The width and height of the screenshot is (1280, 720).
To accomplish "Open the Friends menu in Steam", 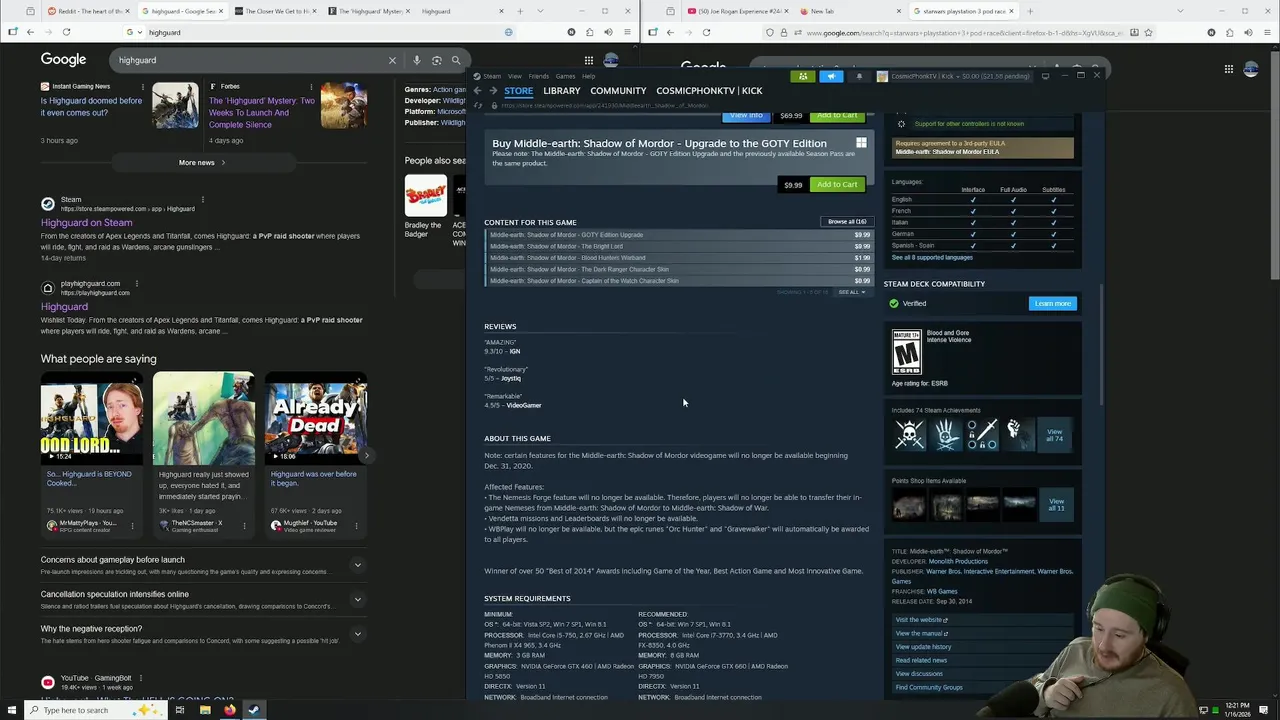I will pyautogui.click(x=538, y=76).
